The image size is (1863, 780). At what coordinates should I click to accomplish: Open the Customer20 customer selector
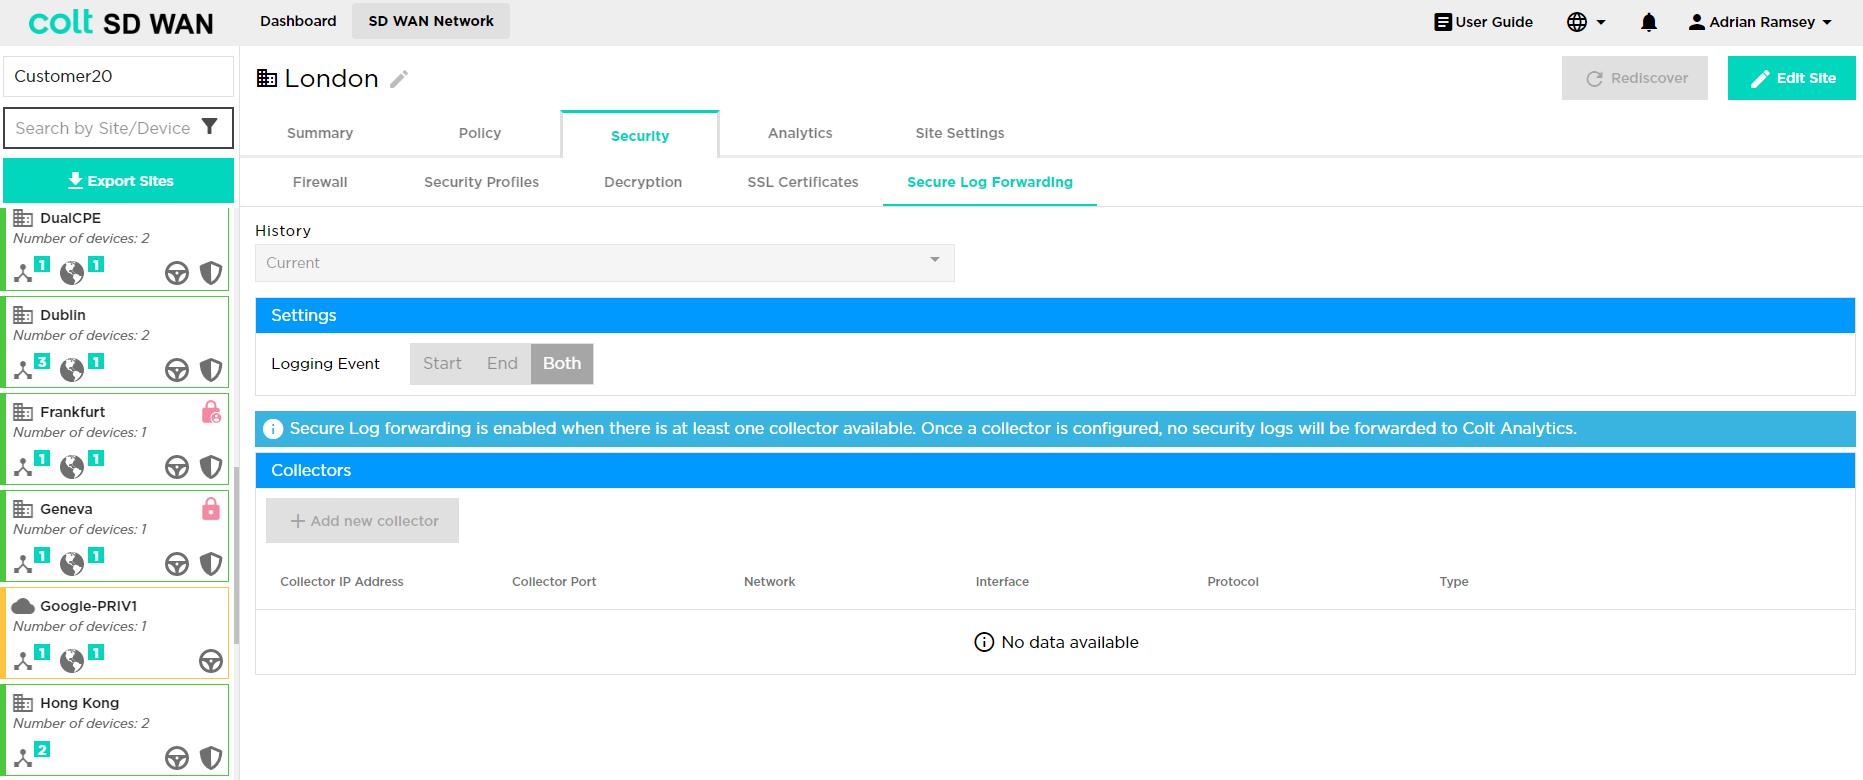click(x=118, y=76)
